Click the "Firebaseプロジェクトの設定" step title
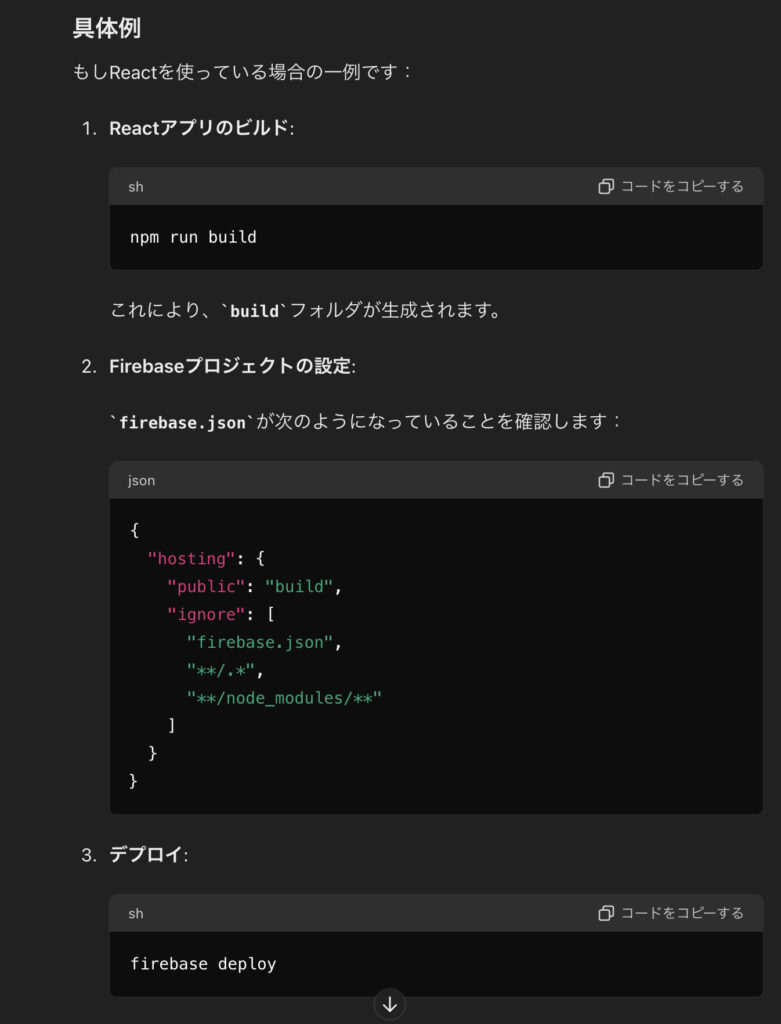The width and height of the screenshot is (781, 1024). (x=230, y=367)
